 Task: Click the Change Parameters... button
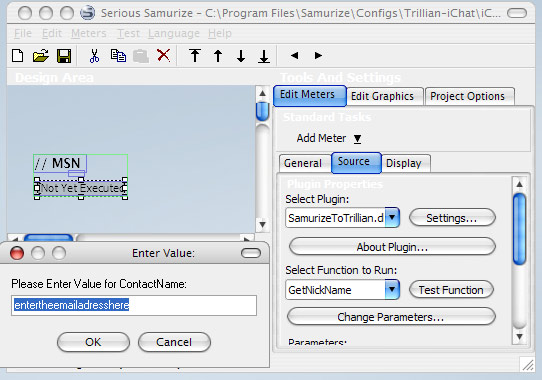point(391,317)
